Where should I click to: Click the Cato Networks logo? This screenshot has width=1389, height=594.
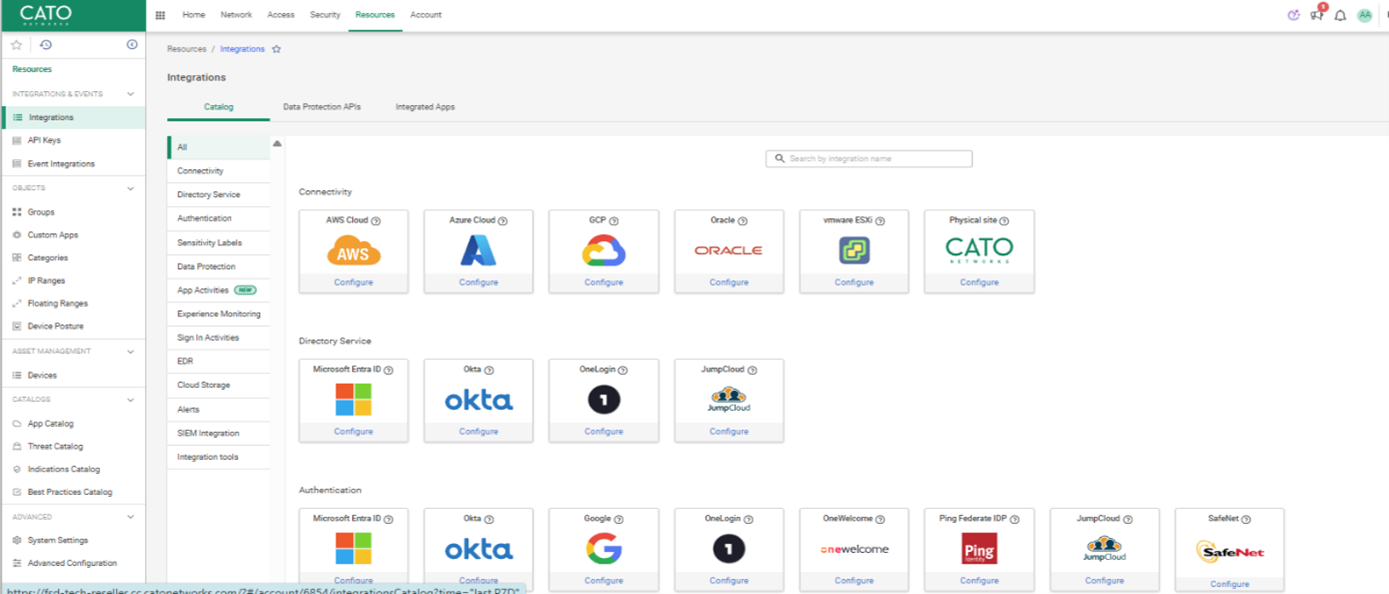tap(46, 15)
